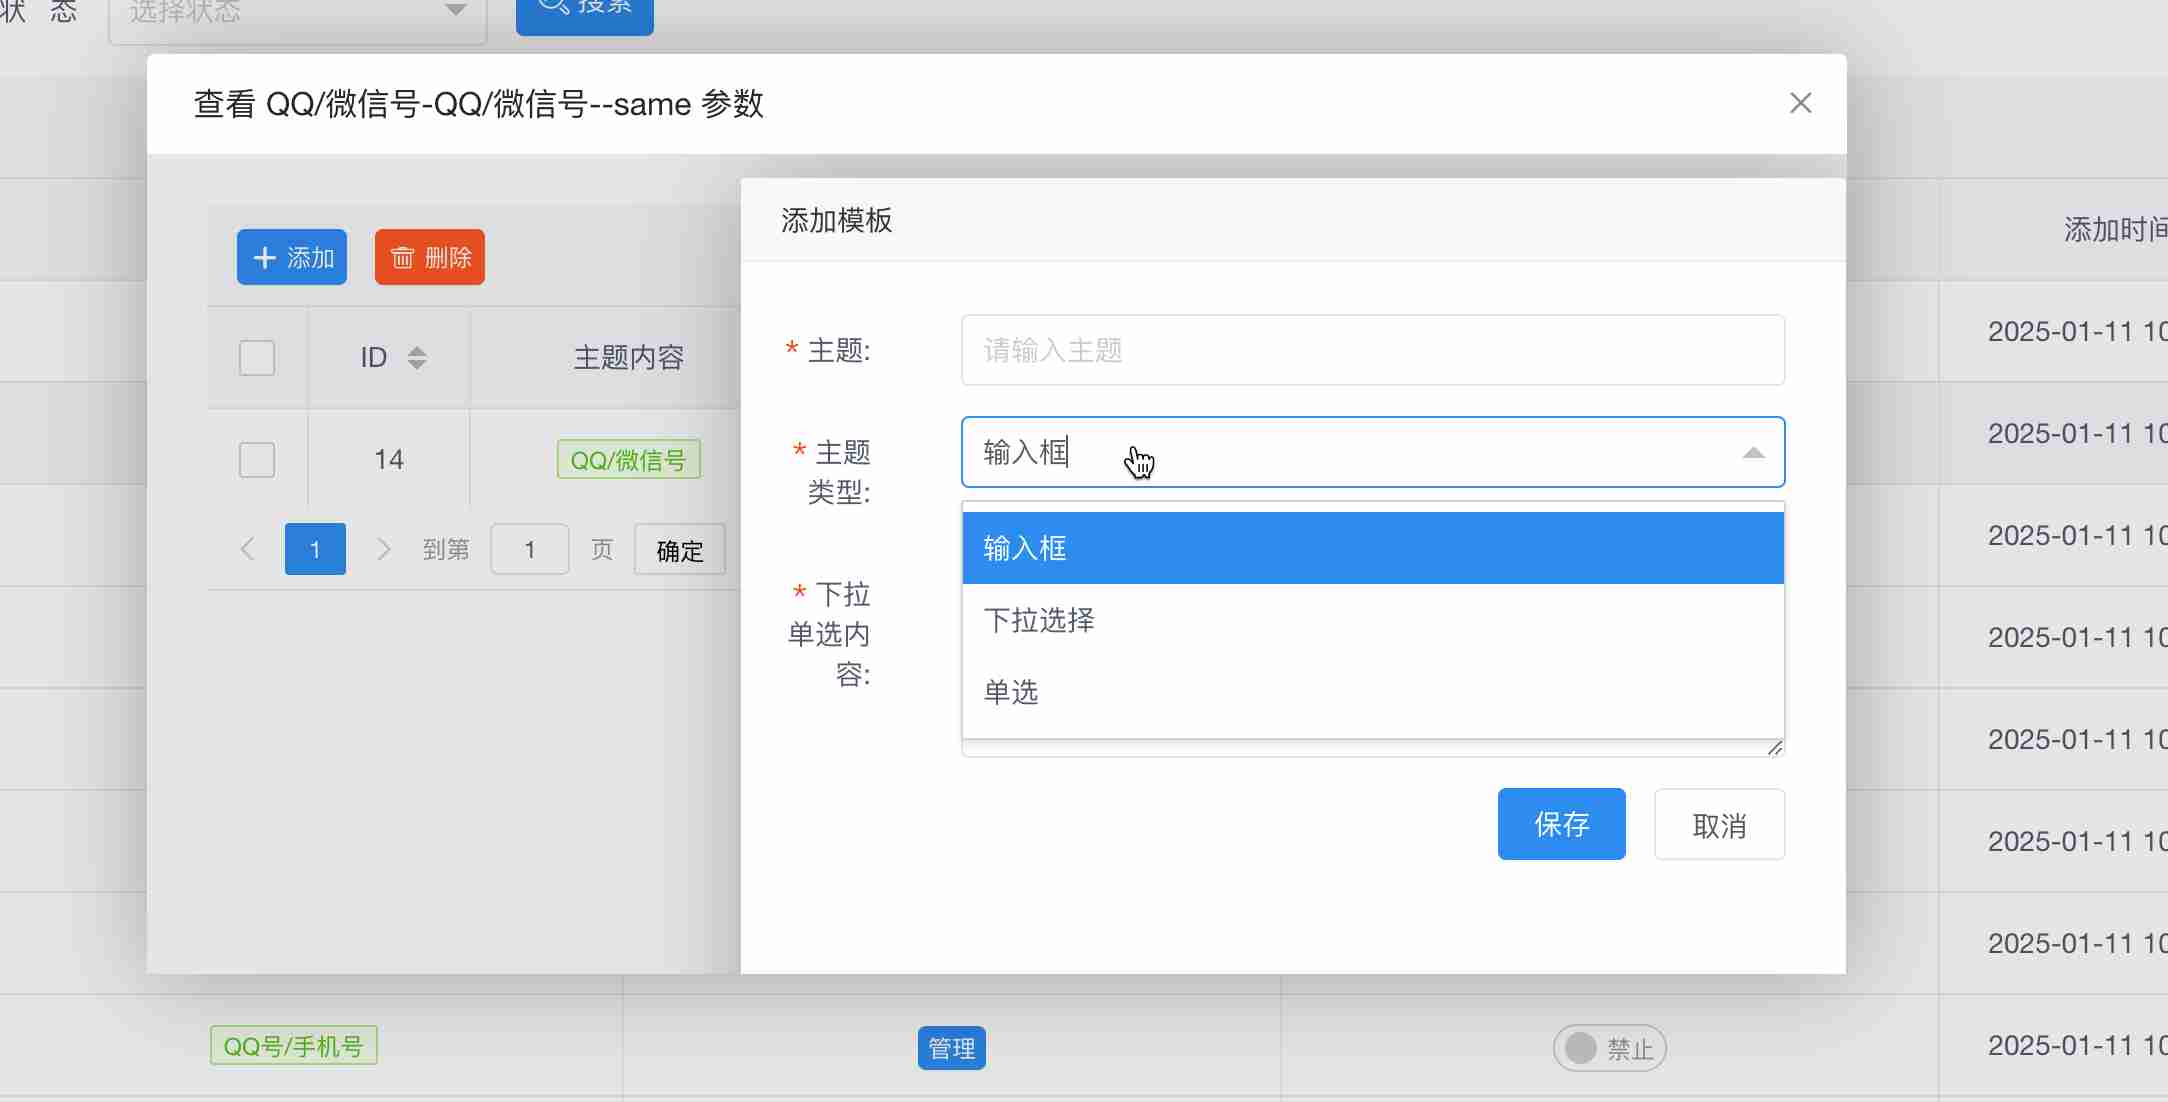Click the blue 添加 plus button
The height and width of the screenshot is (1102, 2168).
coord(292,257)
